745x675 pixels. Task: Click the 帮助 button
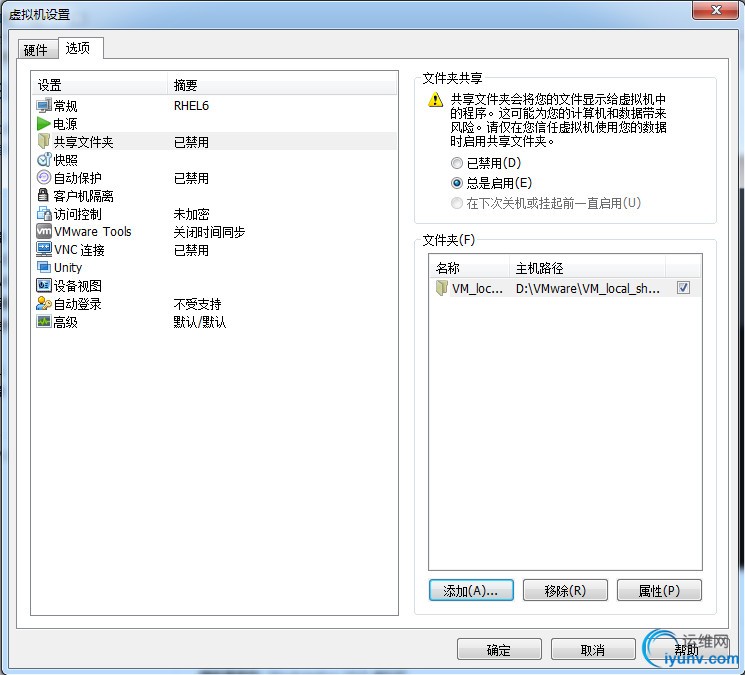pyautogui.click(x=687, y=649)
